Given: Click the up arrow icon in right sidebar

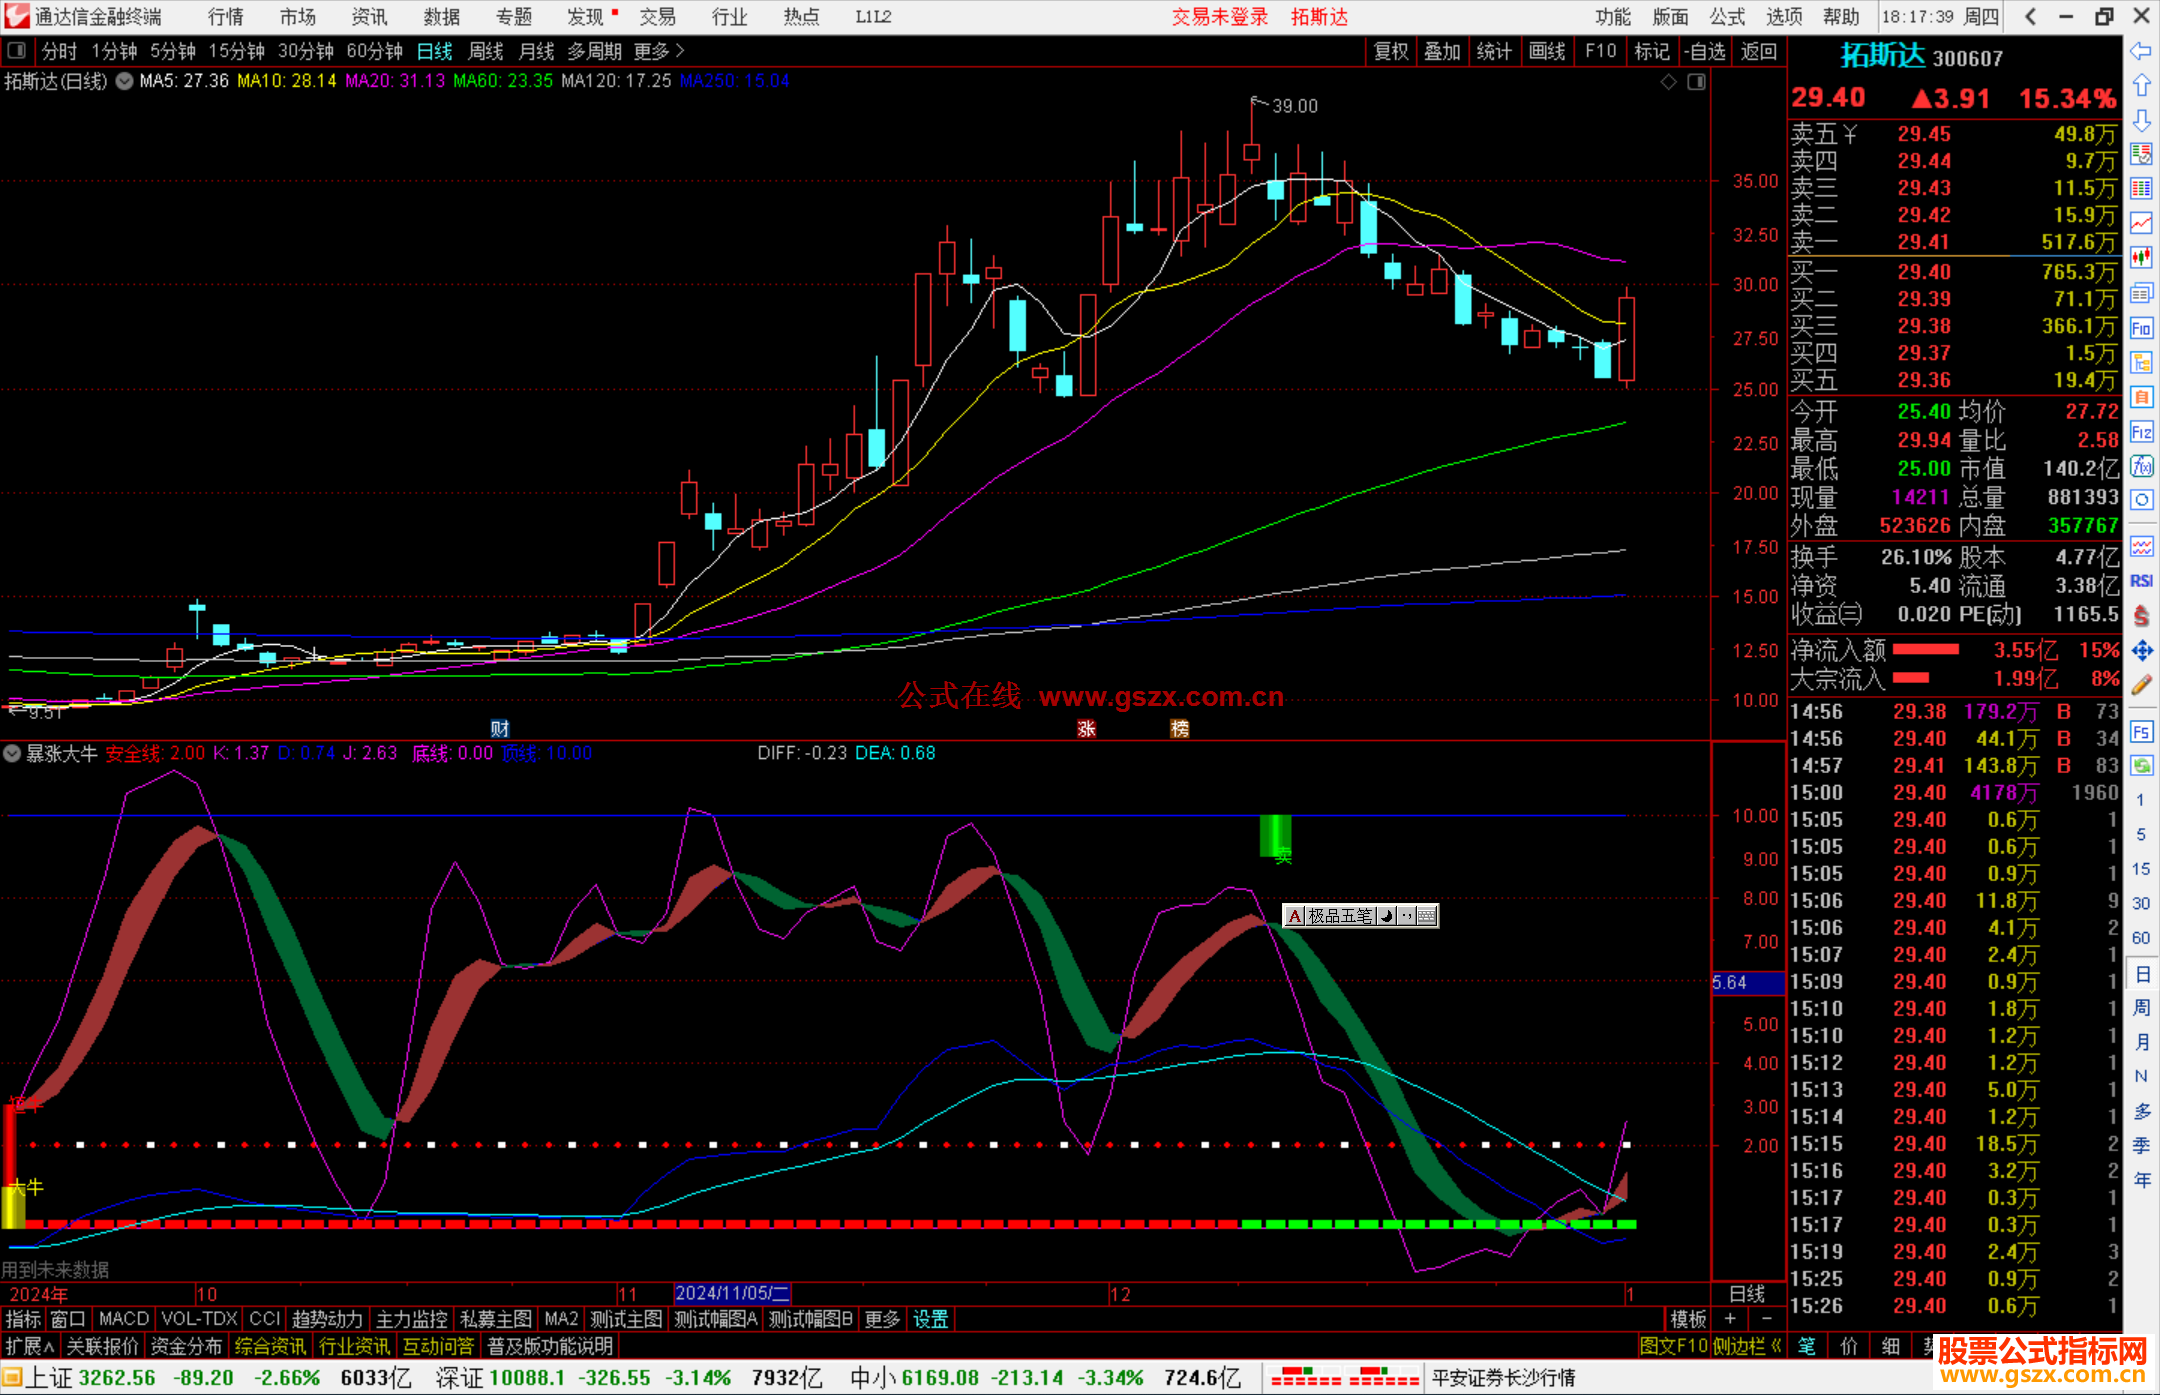Looking at the screenshot, I should (2141, 86).
